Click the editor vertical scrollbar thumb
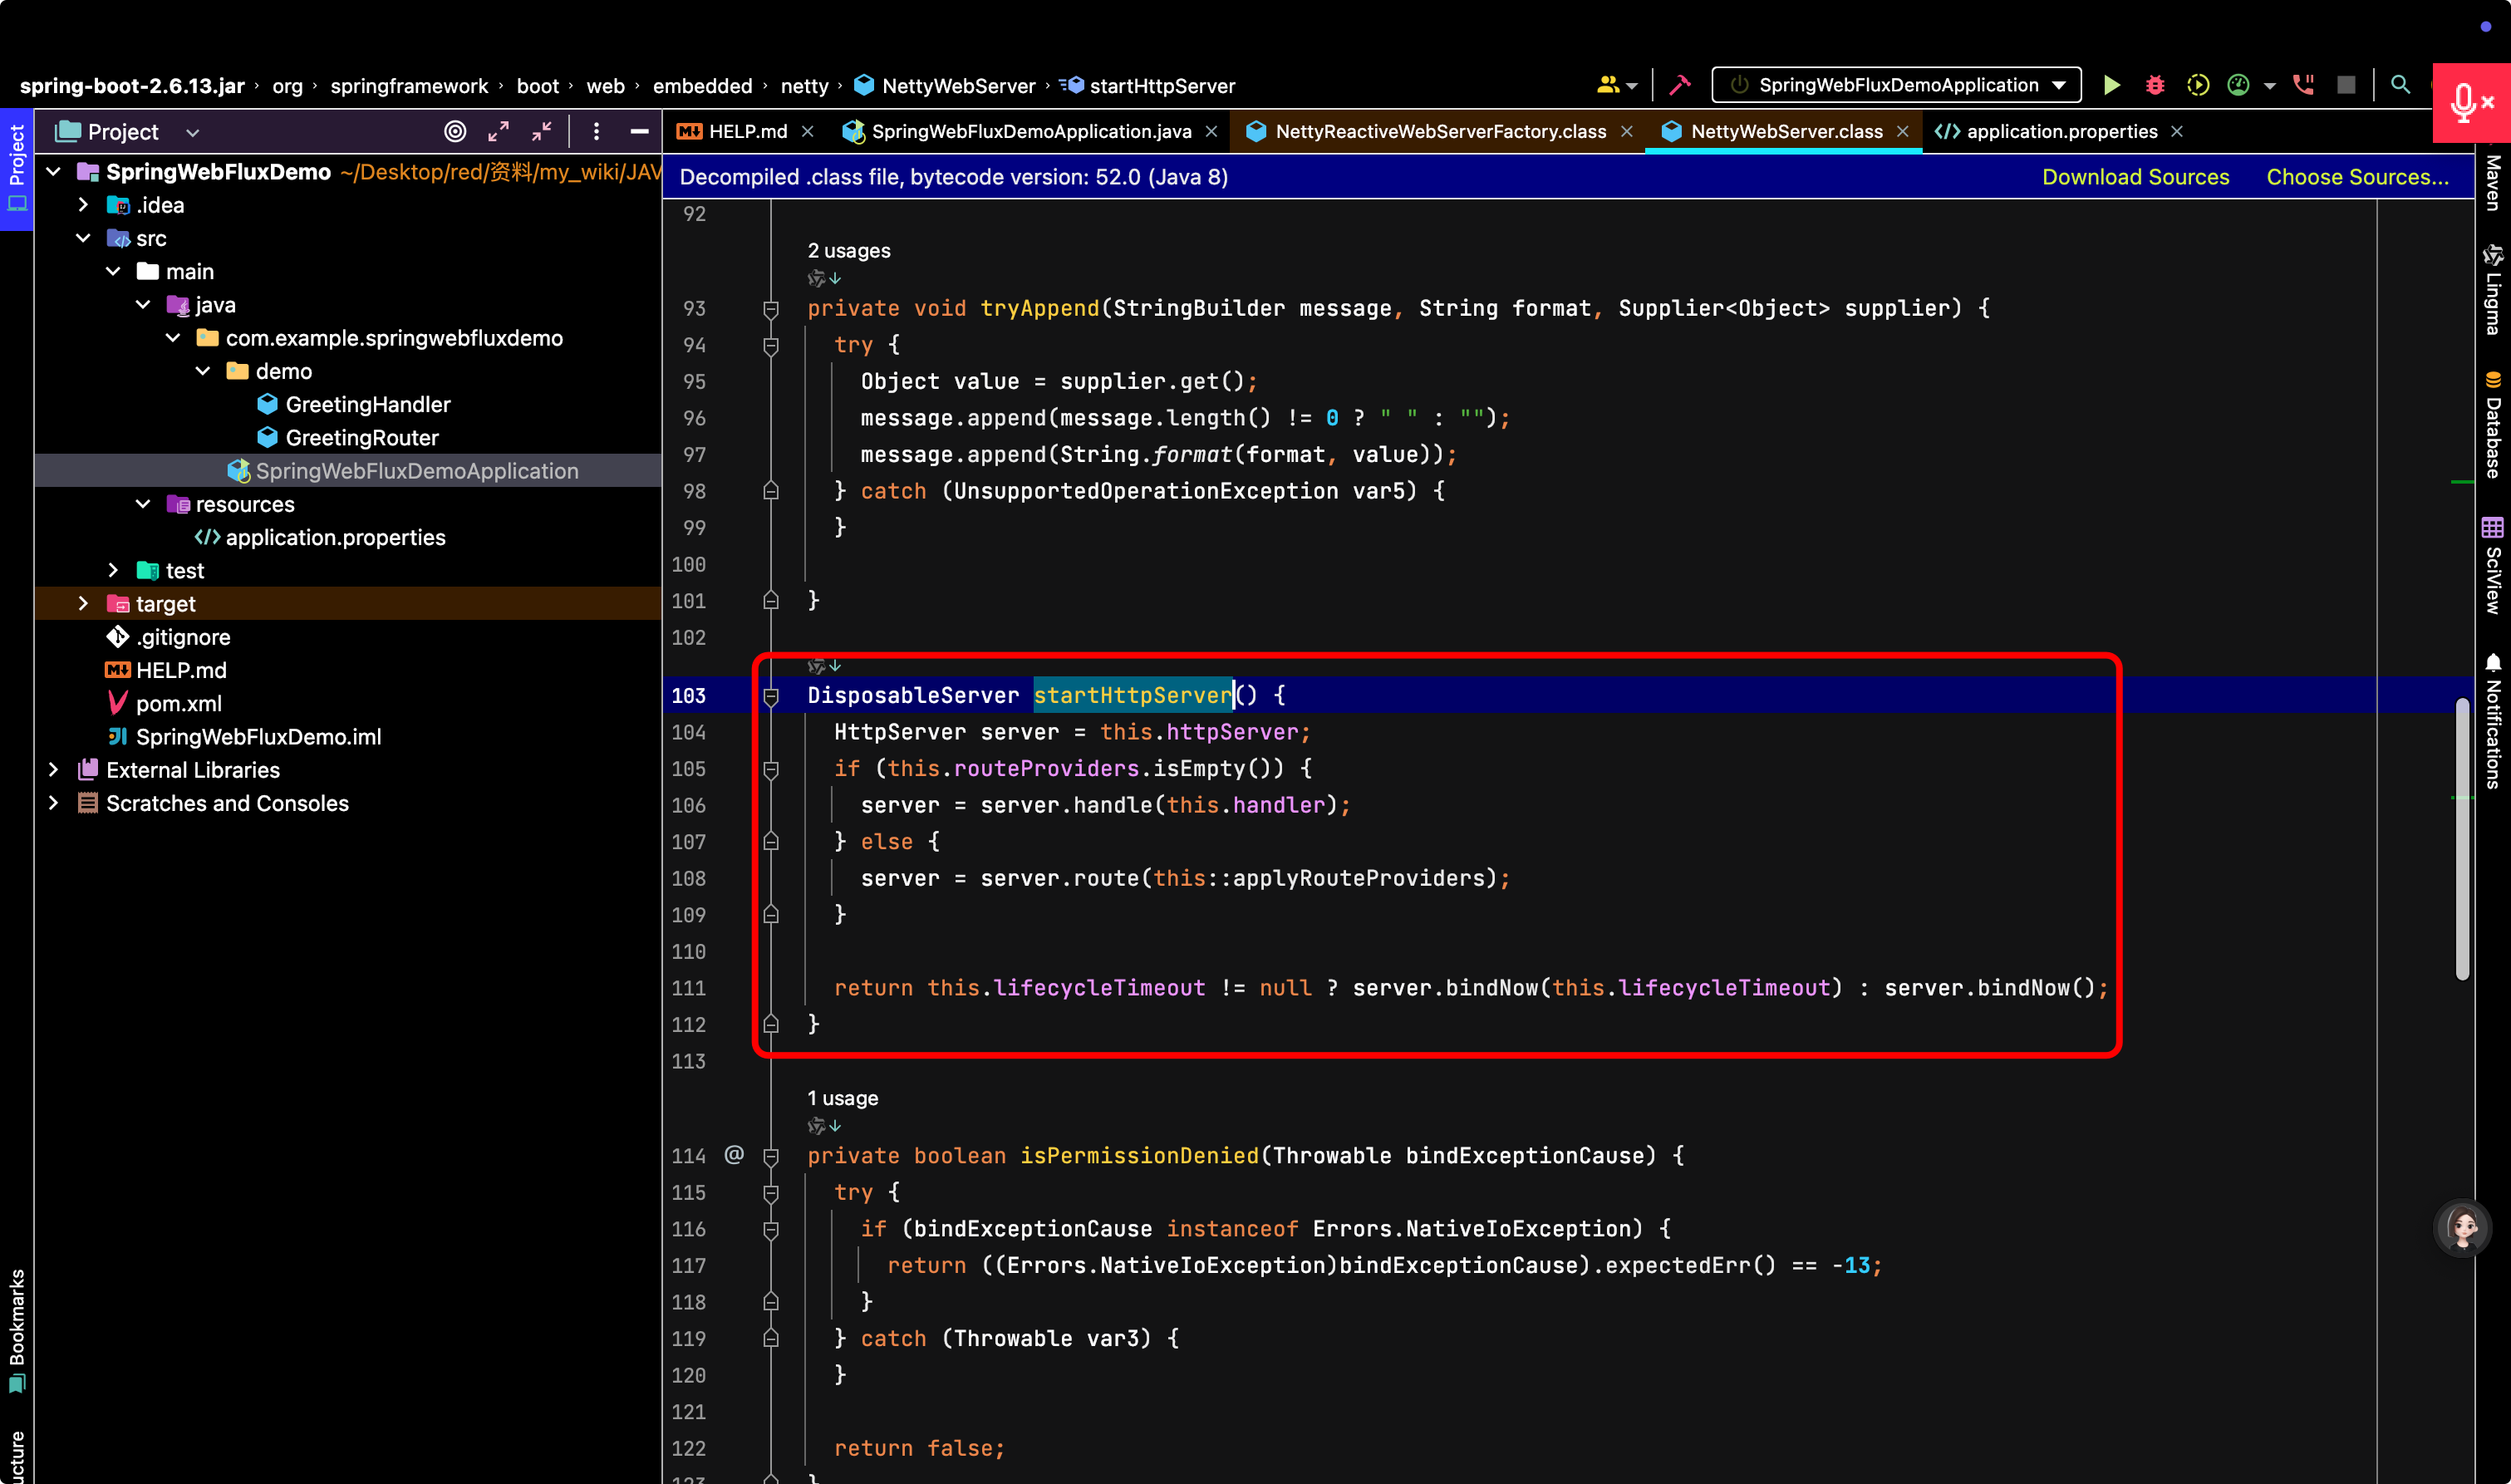This screenshot has width=2511, height=1484. 2462,840
